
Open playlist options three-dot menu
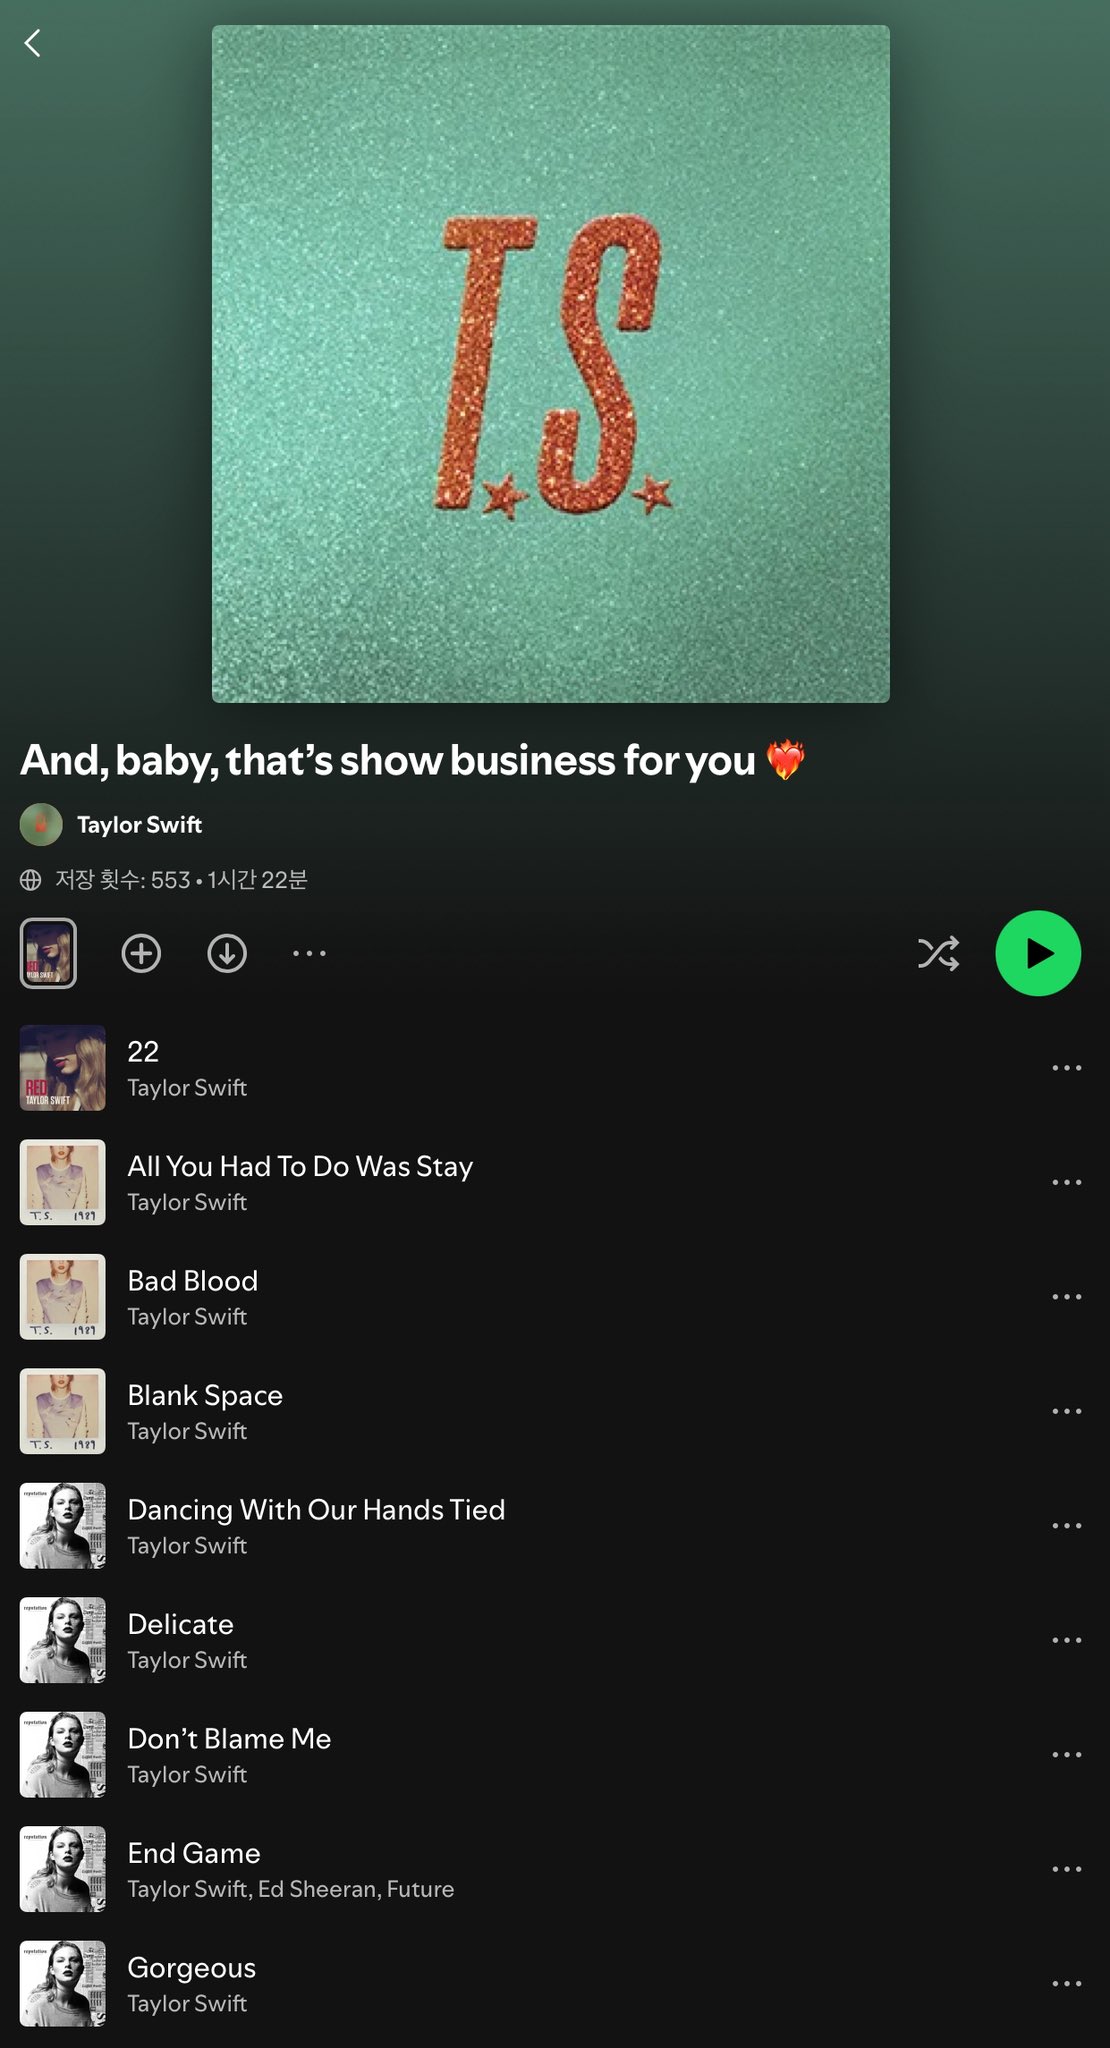(x=309, y=953)
